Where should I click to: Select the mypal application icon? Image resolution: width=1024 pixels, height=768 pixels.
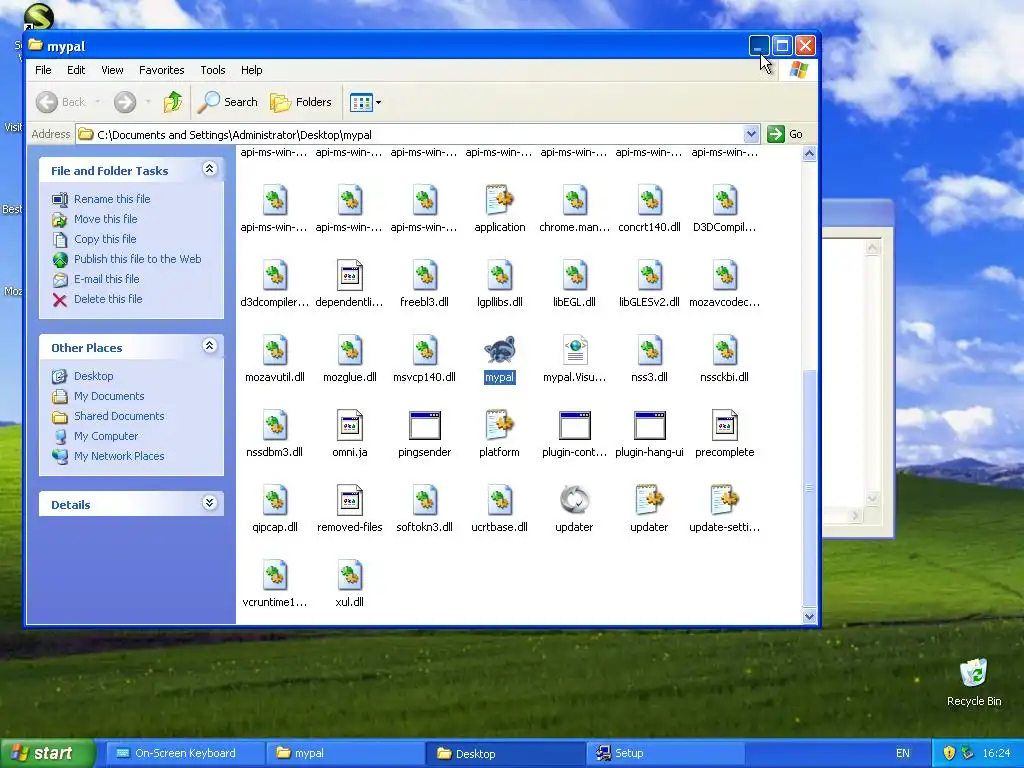500,351
